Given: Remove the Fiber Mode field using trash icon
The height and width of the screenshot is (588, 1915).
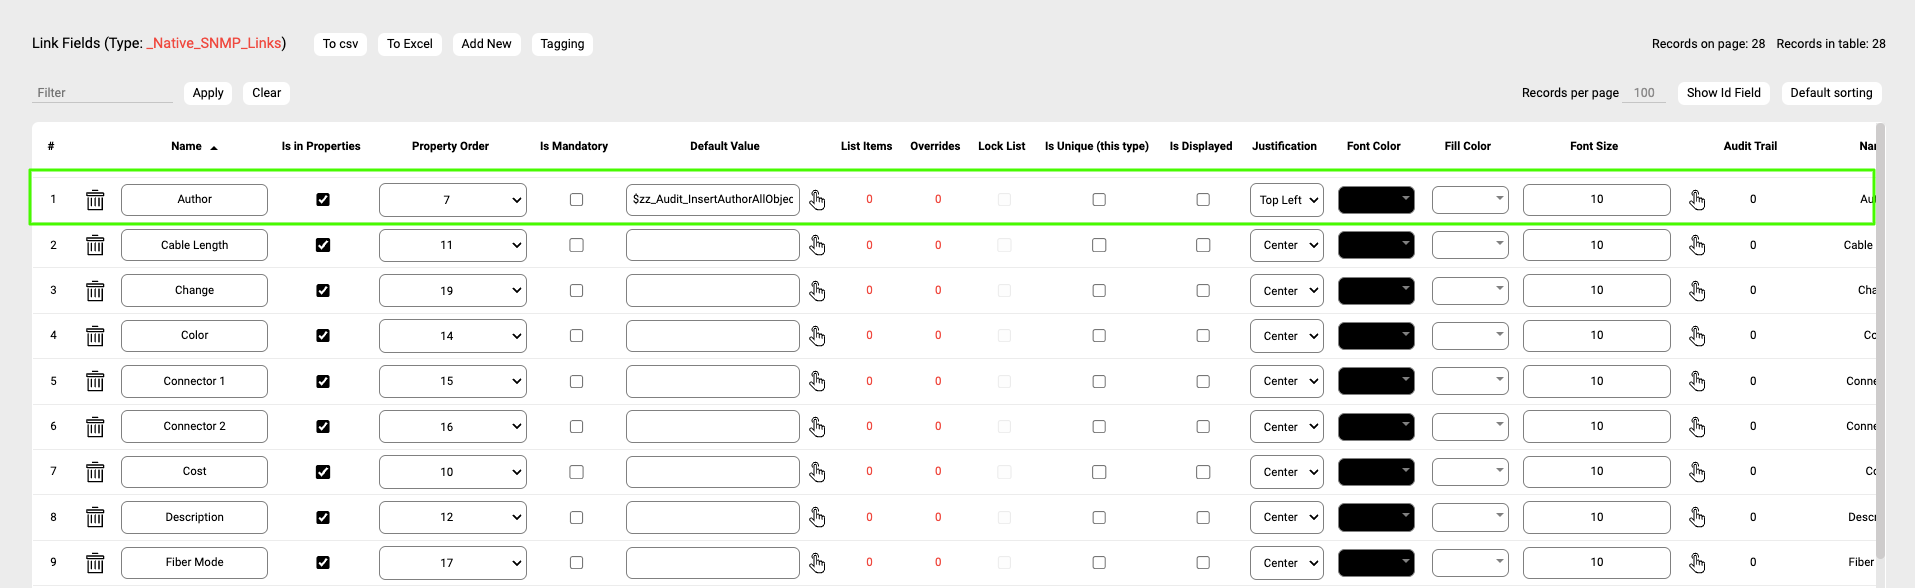Looking at the screenshot, I should (x=95, y=563).
